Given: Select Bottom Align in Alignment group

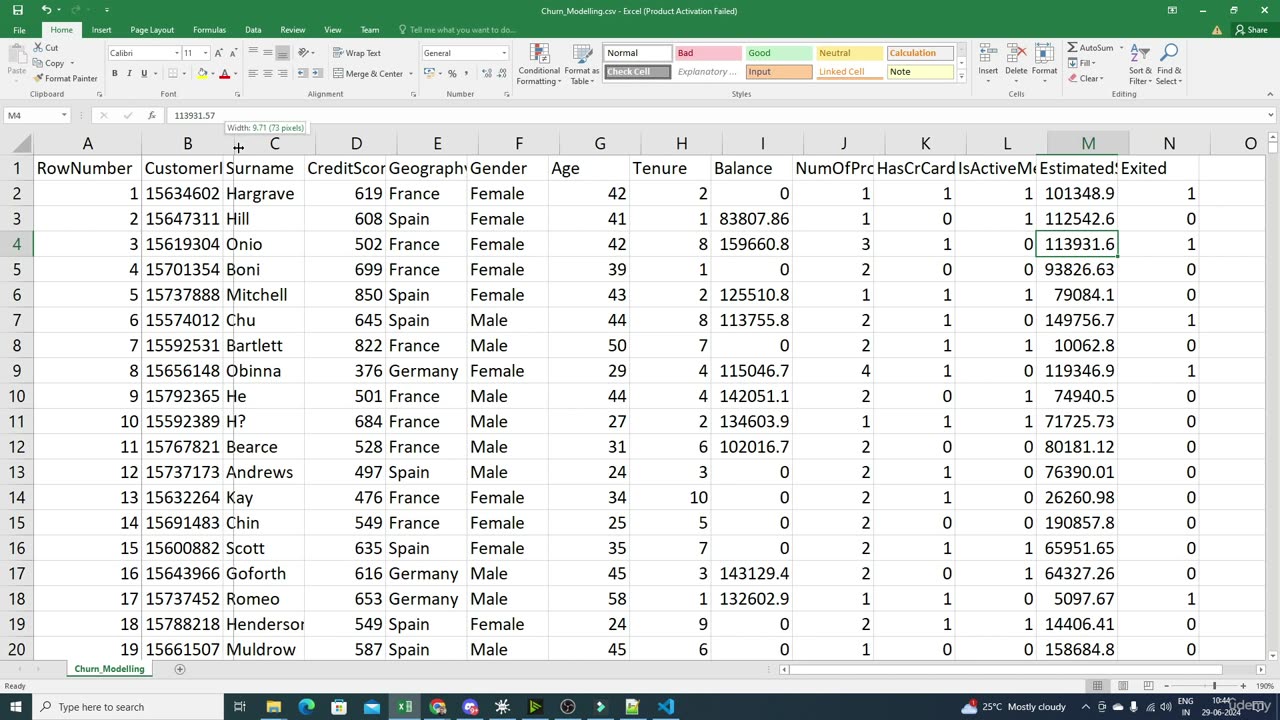Looking at the screenshot, I should [282, 53].
